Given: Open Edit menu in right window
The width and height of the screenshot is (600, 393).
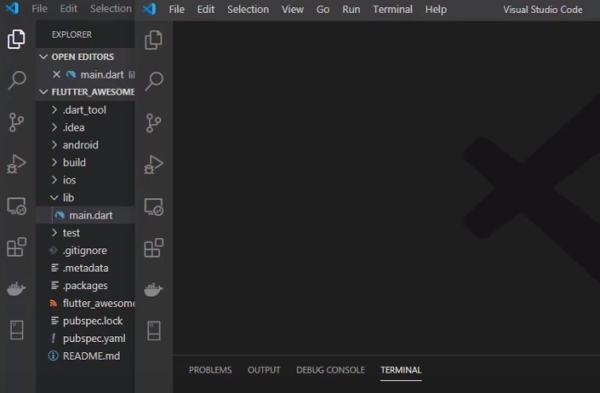Looking at the screenshot, I should coord(206,9).
